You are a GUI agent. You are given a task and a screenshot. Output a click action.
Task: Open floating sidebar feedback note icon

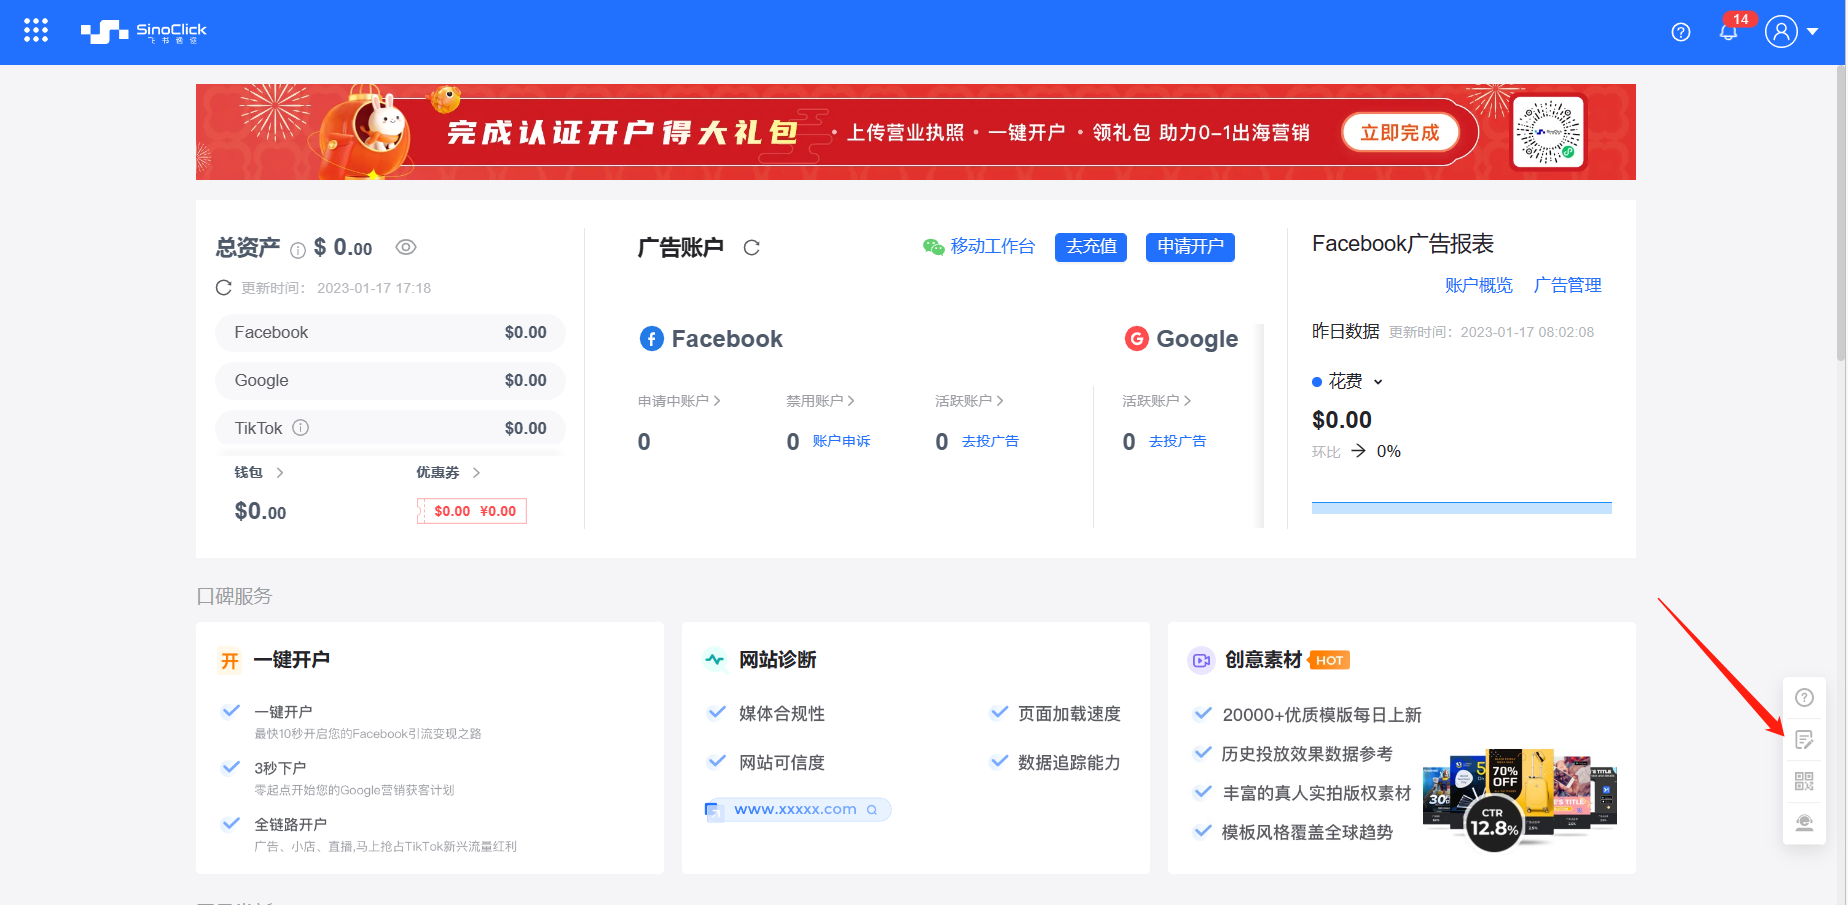[1804, 740]
